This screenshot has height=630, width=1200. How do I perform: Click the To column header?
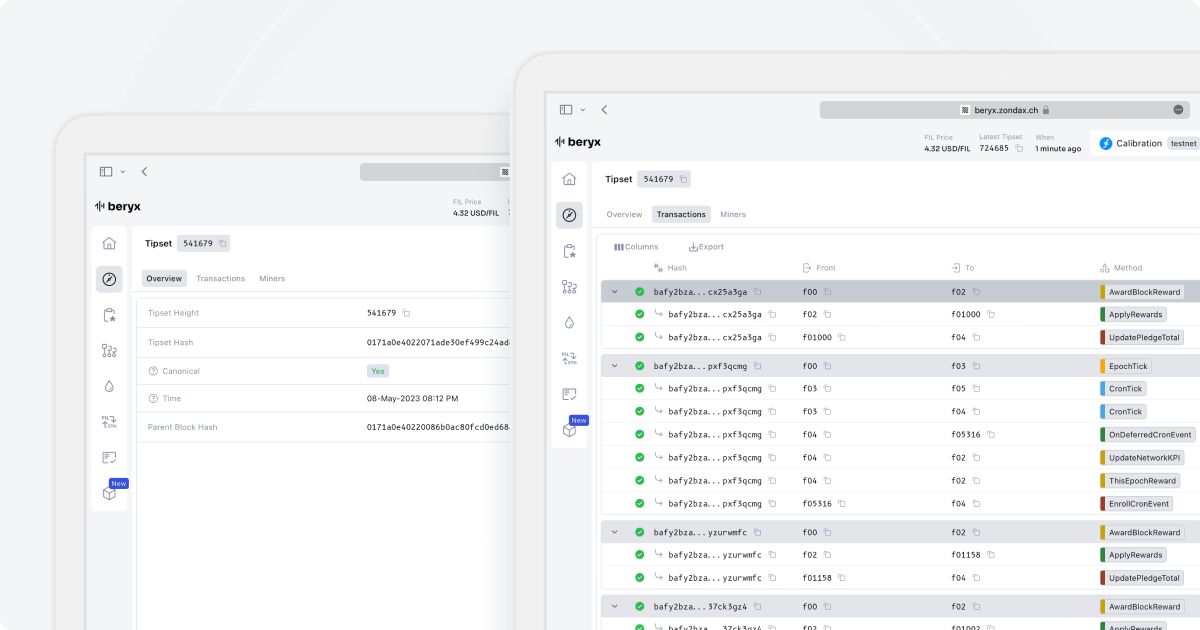[x=963, y=268]
